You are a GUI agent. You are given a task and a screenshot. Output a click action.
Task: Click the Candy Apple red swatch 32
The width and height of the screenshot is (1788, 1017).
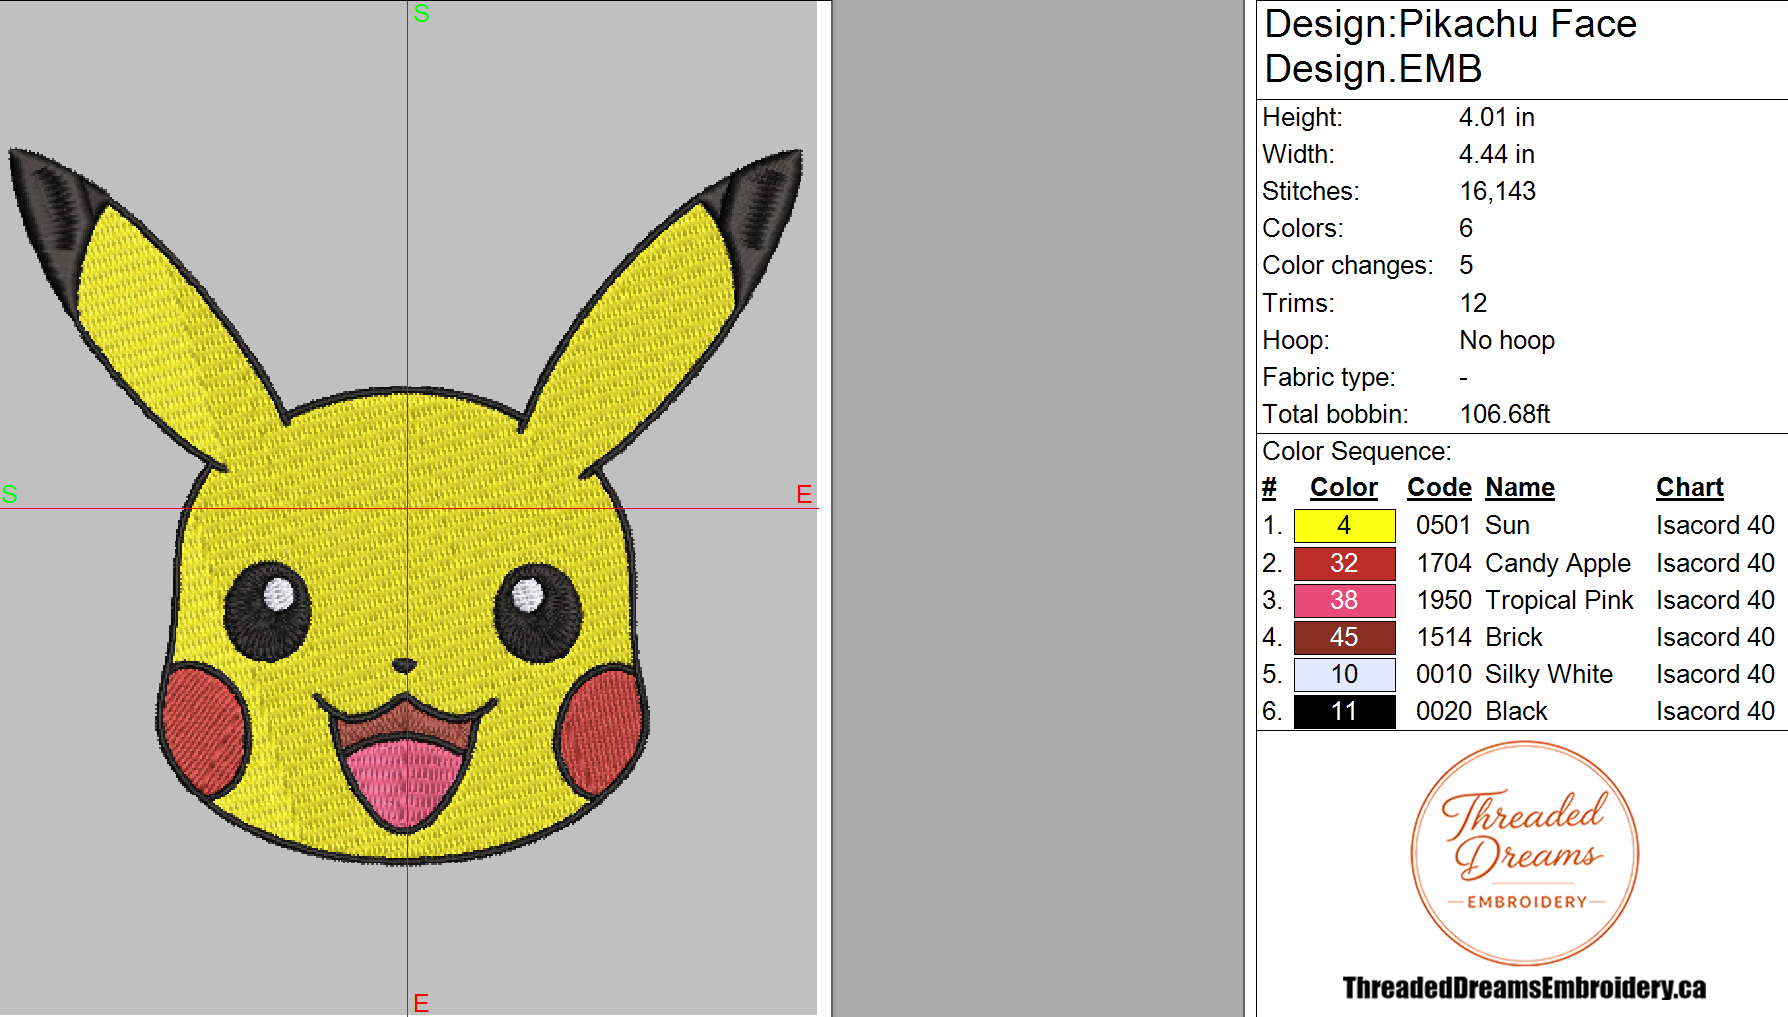[x=1344, y=563]
